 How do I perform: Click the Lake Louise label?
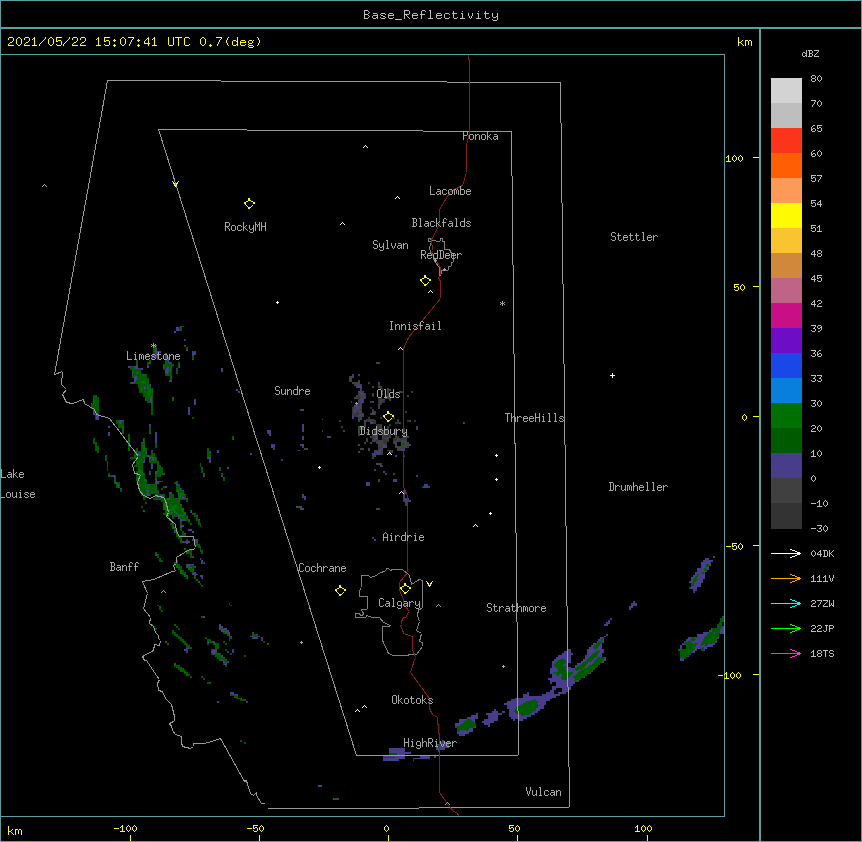pyautogui.click(x=18, y=484)
